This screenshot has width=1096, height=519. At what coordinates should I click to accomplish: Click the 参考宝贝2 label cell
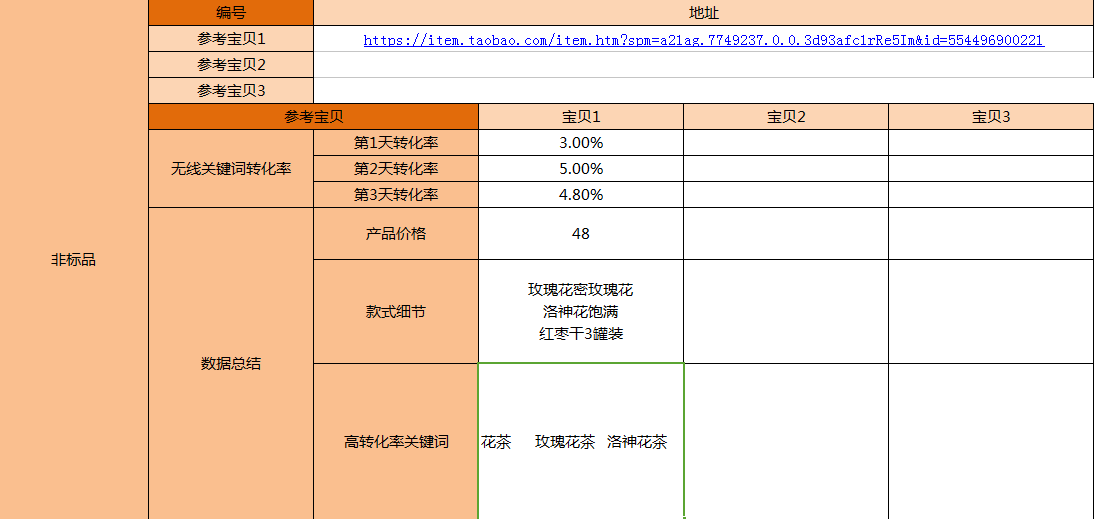231,65
